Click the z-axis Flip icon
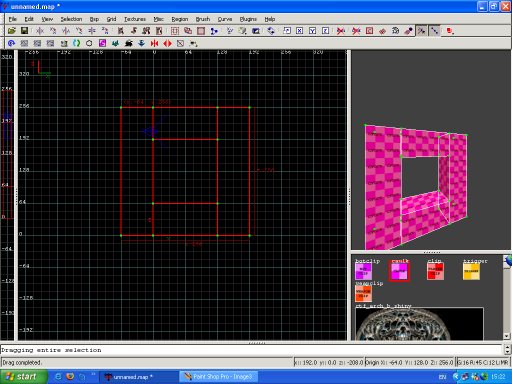The image size is (512, 384). (92, 31)
